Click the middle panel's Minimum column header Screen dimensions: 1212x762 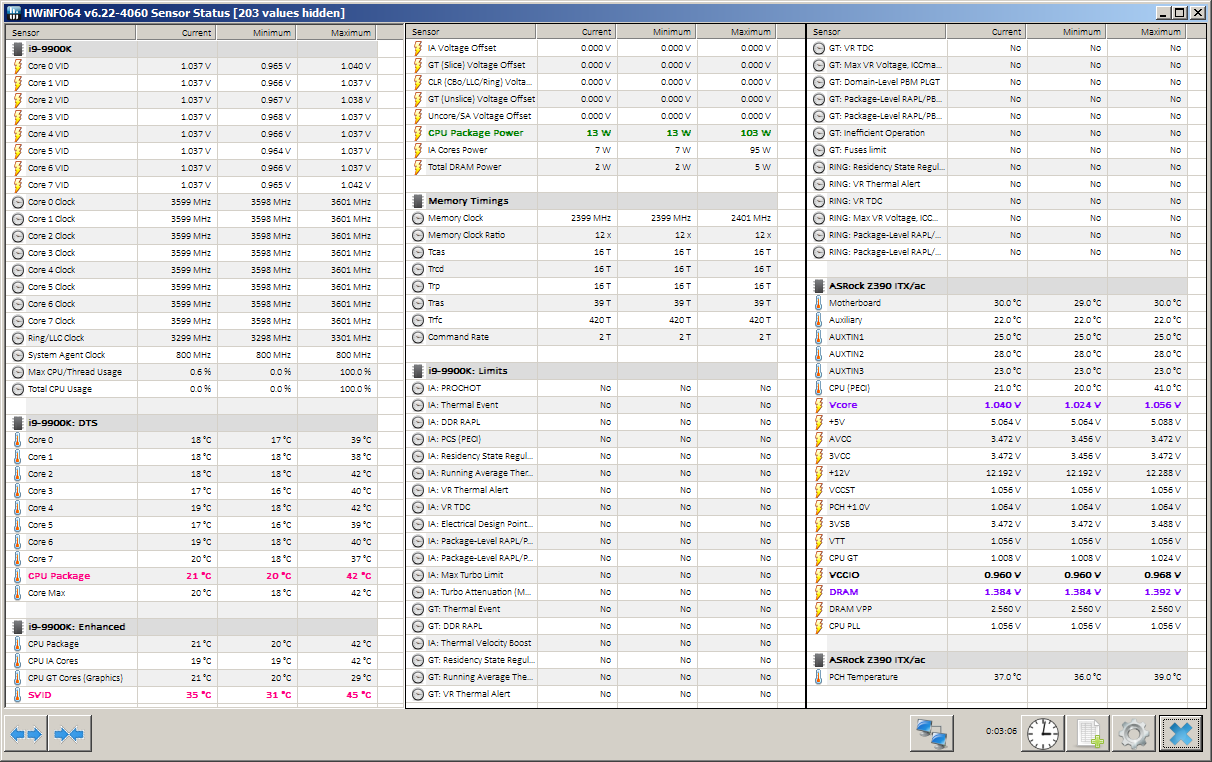656,32
